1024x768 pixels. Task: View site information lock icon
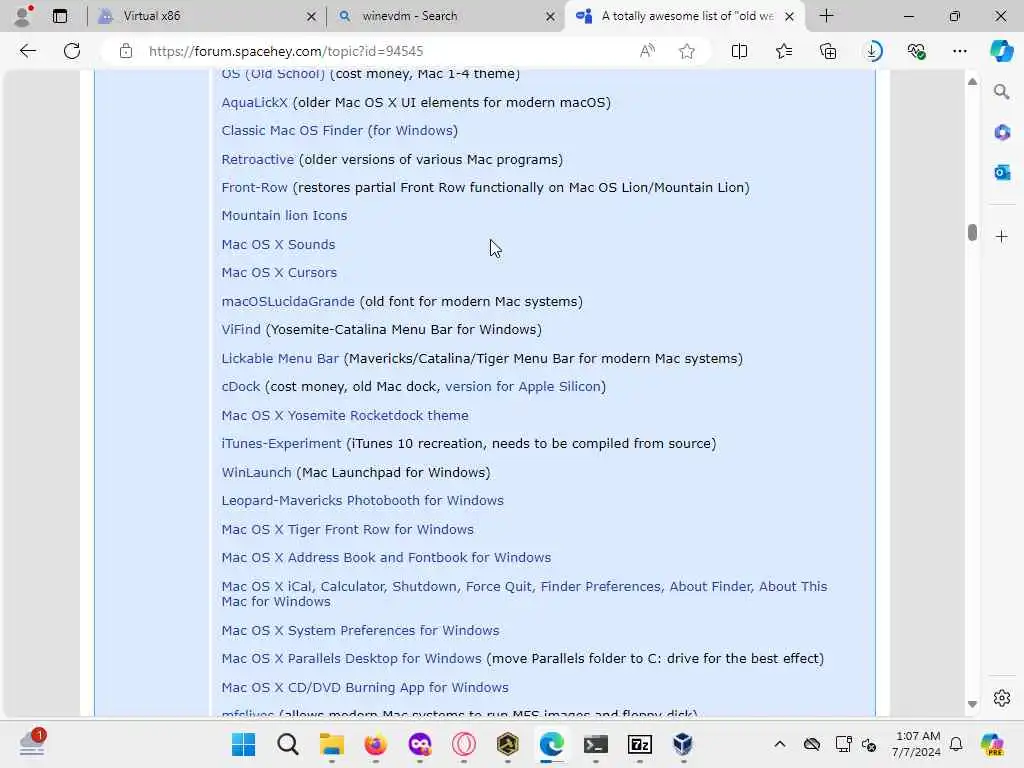[126, 51]
